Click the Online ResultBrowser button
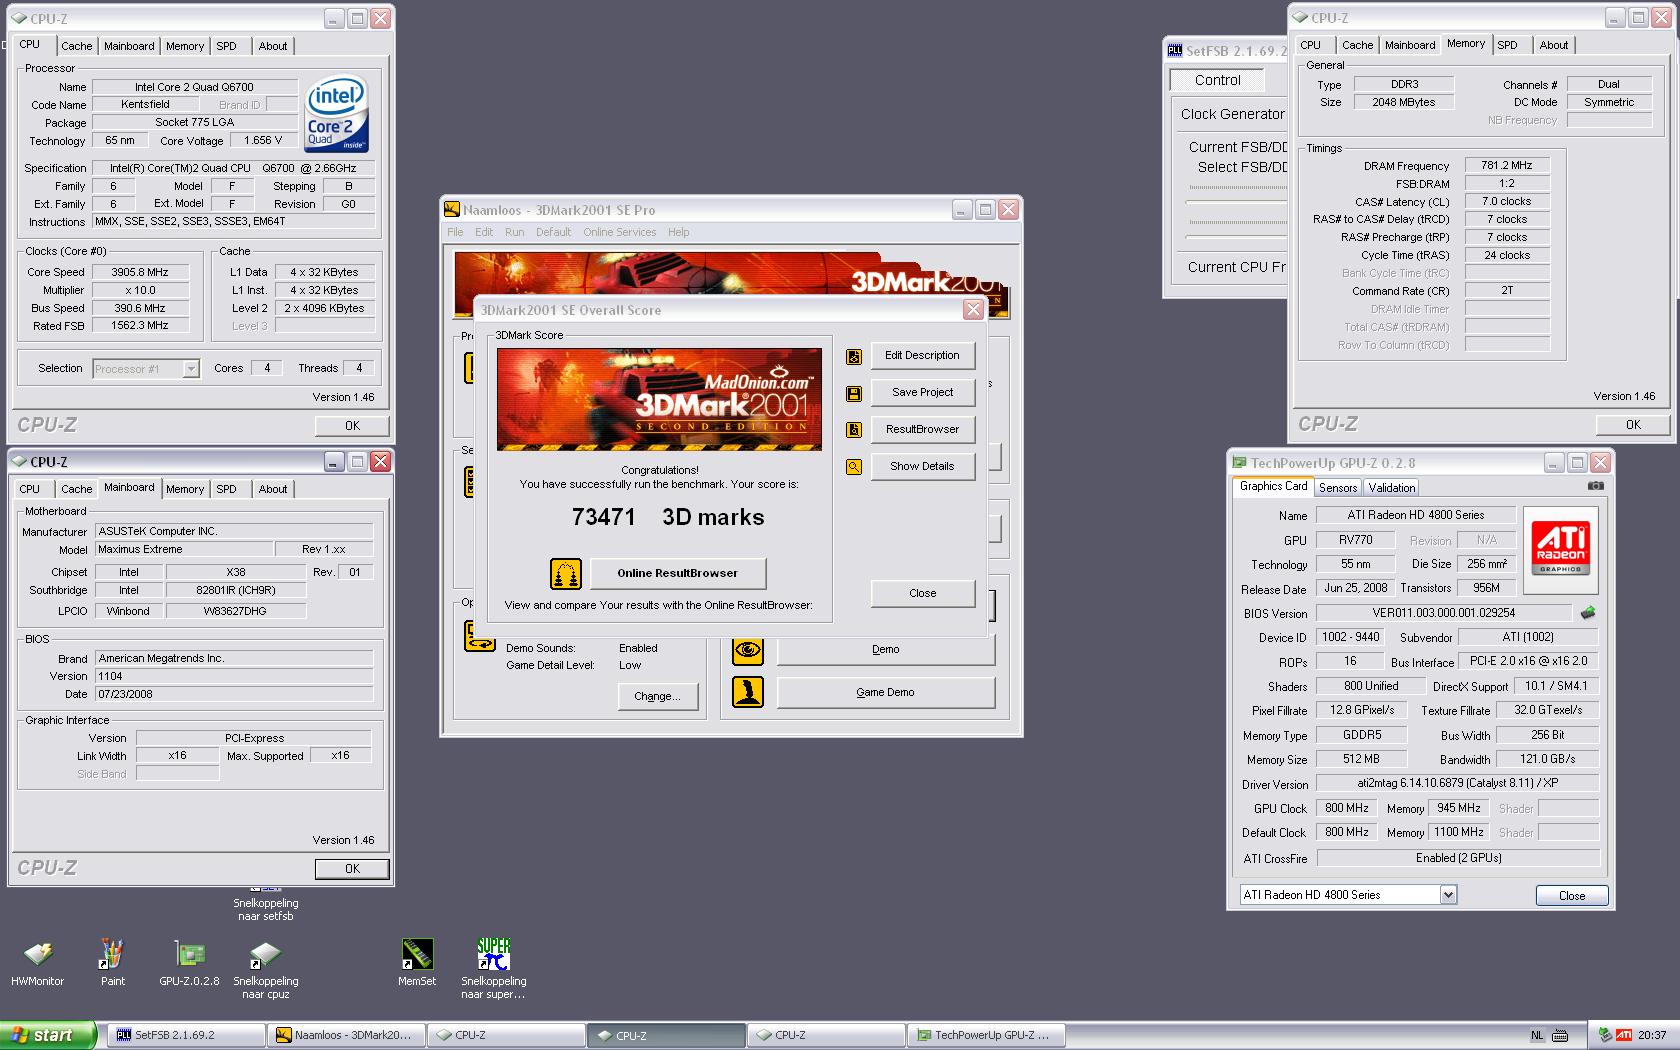The height and width of the screenshot is (1050, 1680). (x=677, y=573)
